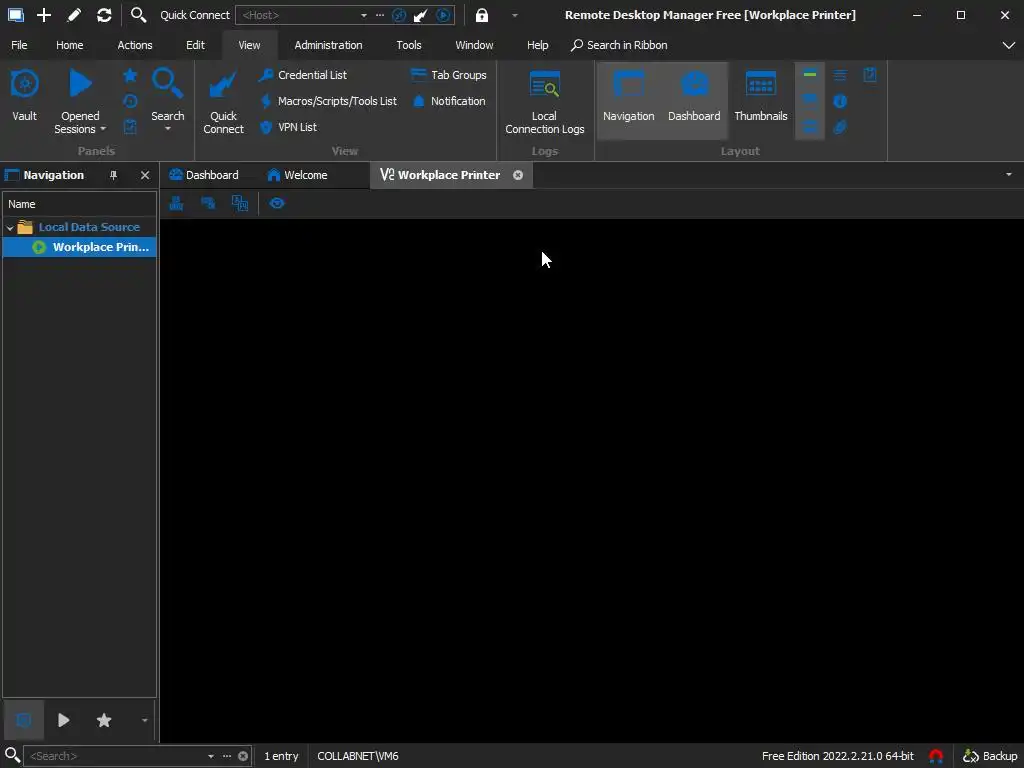Click the first circular icon in Quick Connect box
This screenshot has width=1024, height=768.
pyautogui.click(x=398, y=15)
